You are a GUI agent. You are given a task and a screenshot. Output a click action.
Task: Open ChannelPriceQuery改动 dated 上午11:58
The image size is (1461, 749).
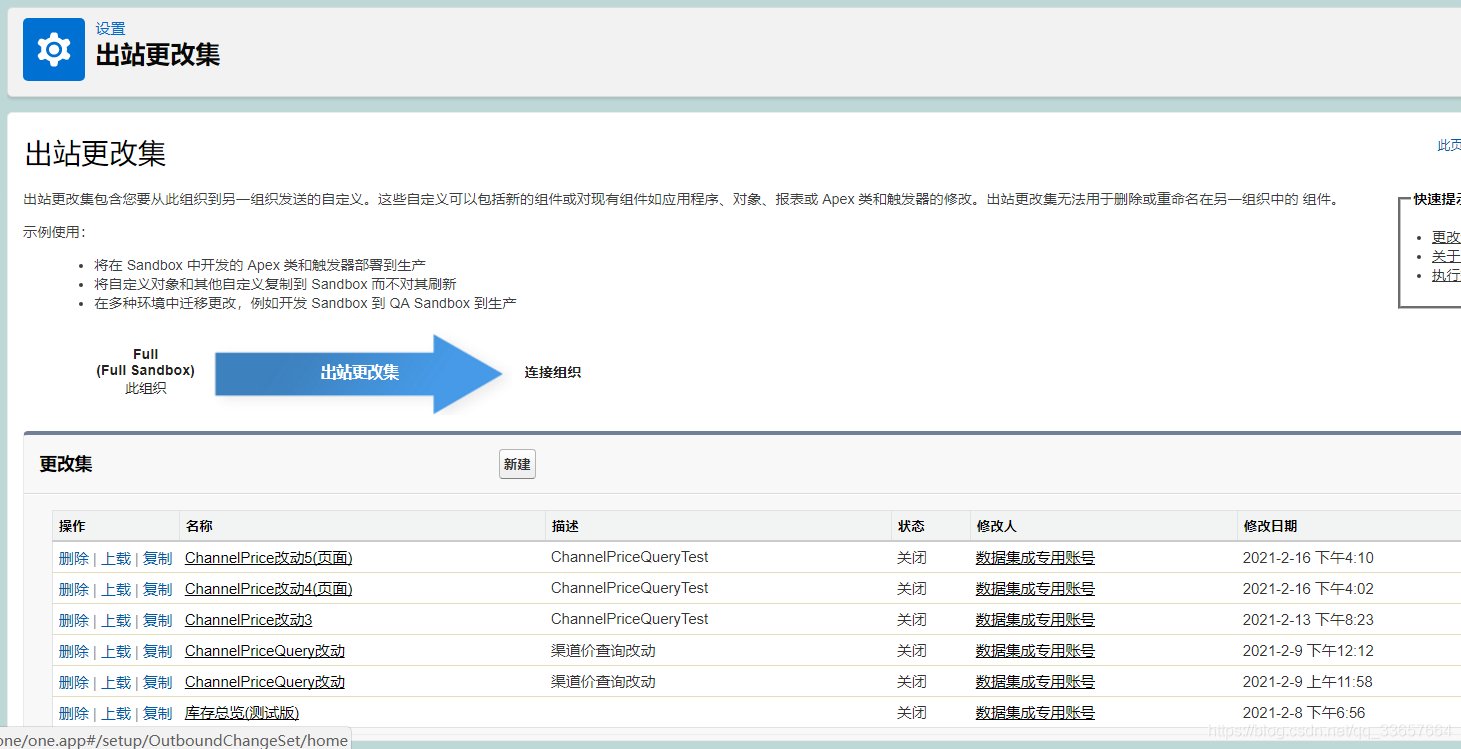click(265, 682)
